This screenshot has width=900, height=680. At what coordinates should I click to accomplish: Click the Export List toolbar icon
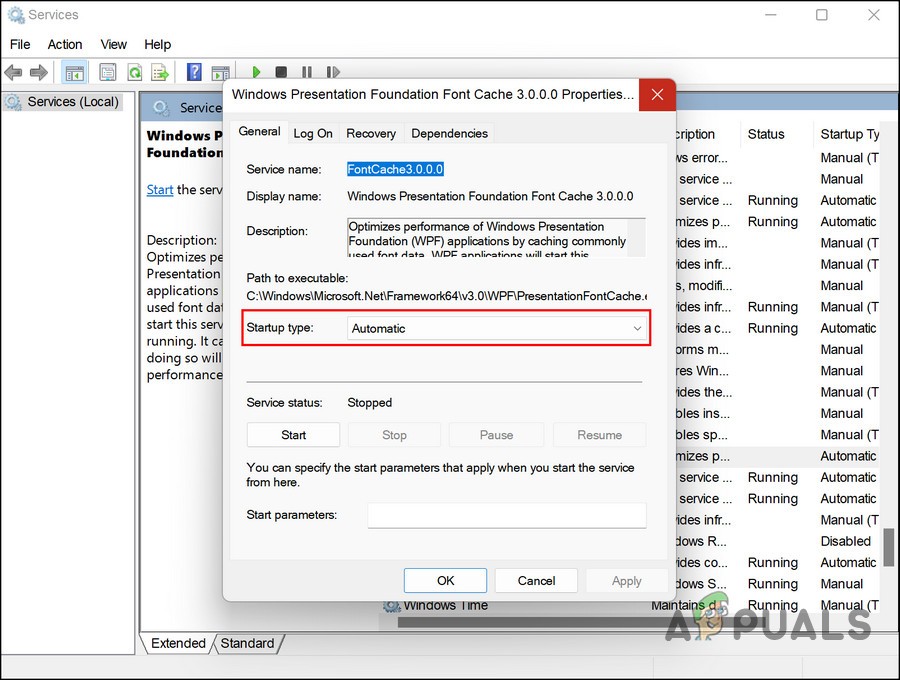[x=160, y=72]
